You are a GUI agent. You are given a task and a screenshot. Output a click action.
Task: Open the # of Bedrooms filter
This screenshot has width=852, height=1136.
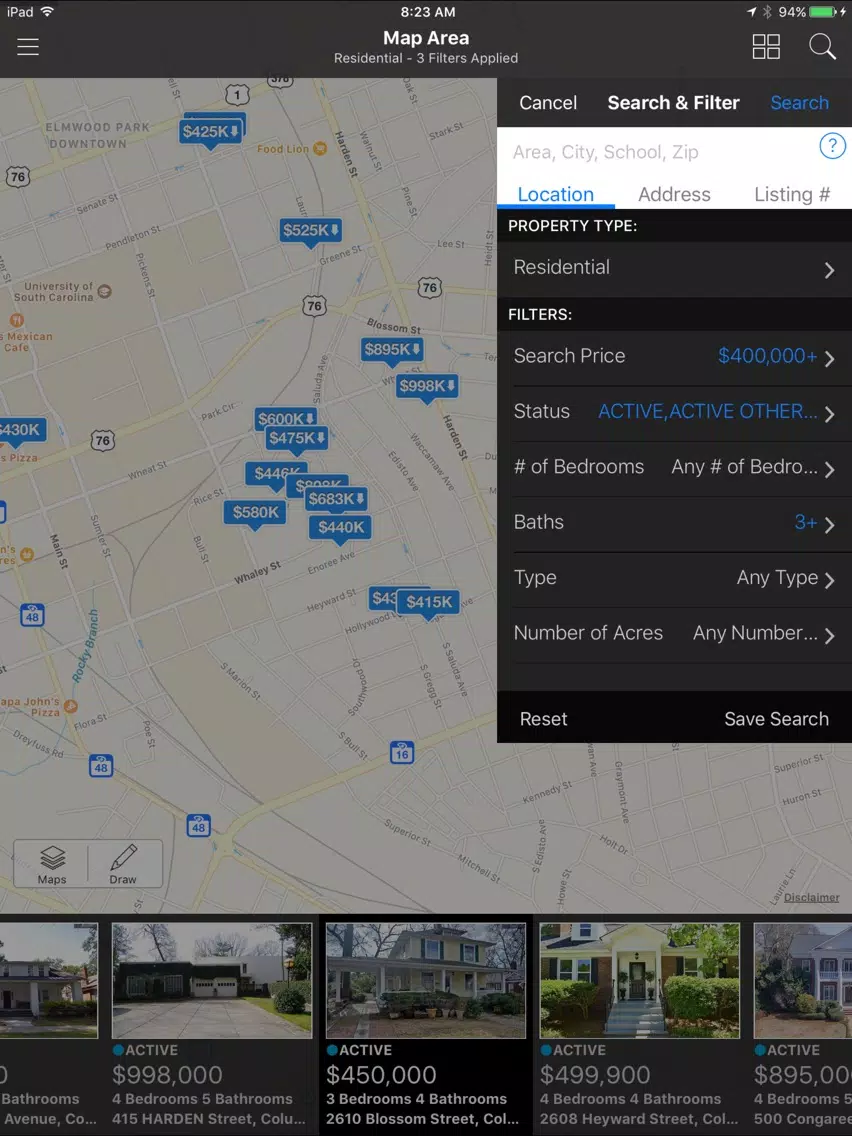click(674, 468)
